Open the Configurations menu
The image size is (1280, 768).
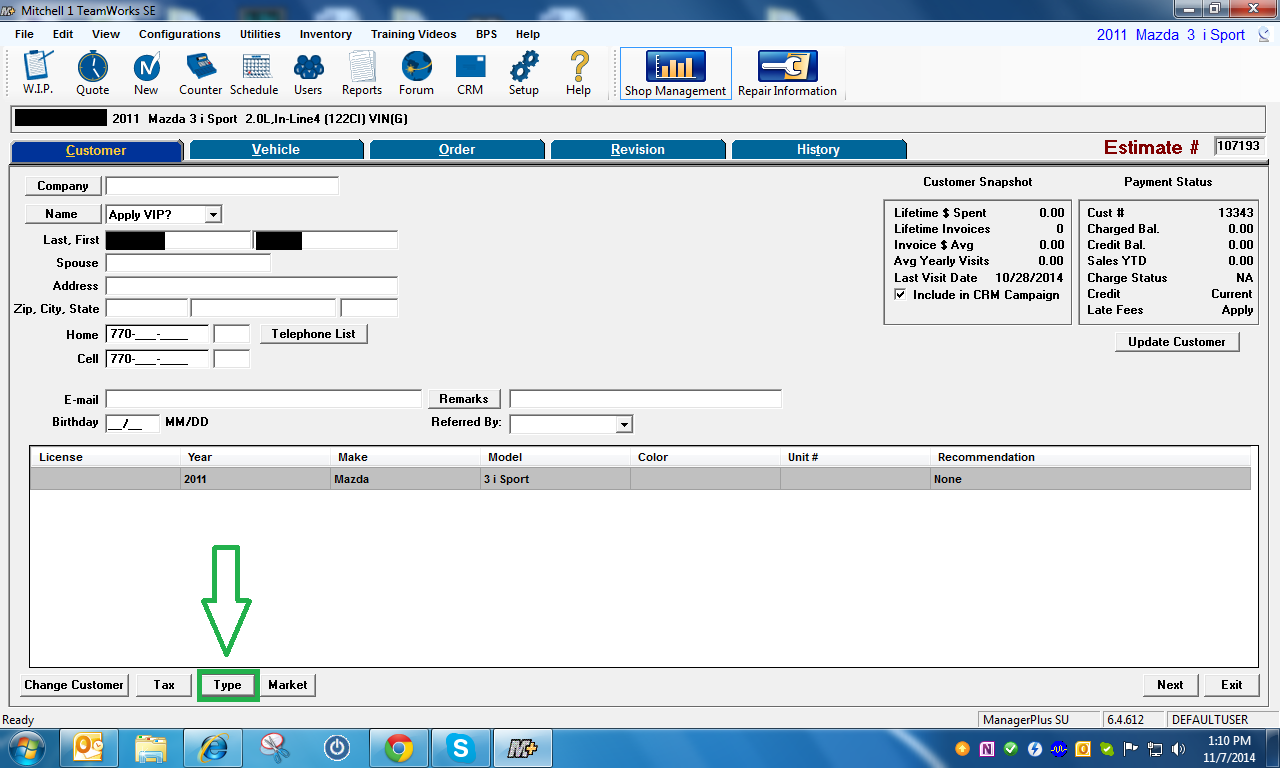[x=180, y=34]
